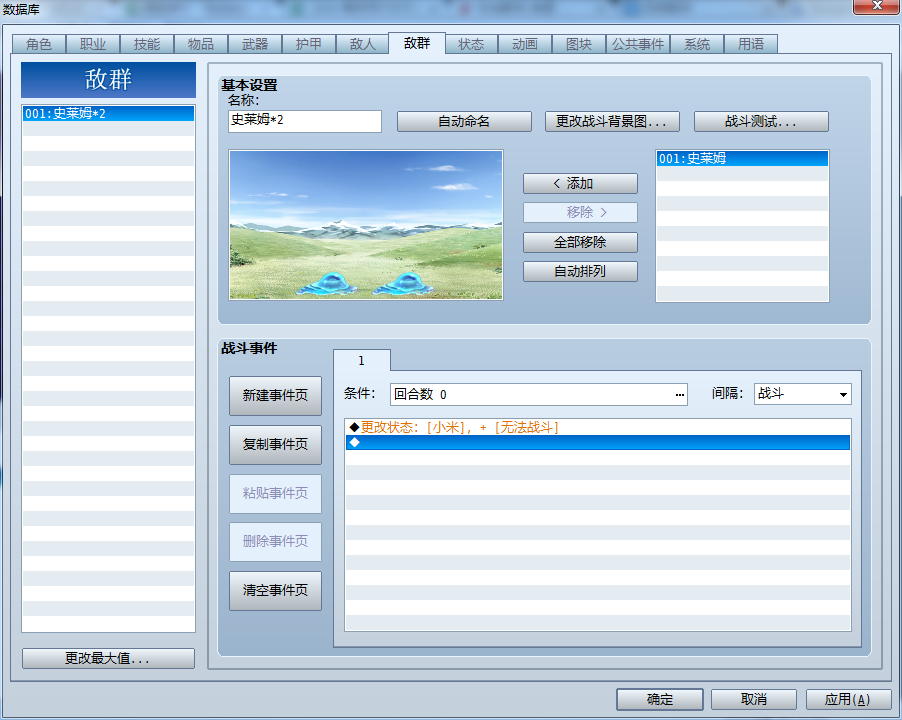902x720 pixels.
Task: Select troop 001:史莱姆*2 in the list
Action: (x=108, y=113)
